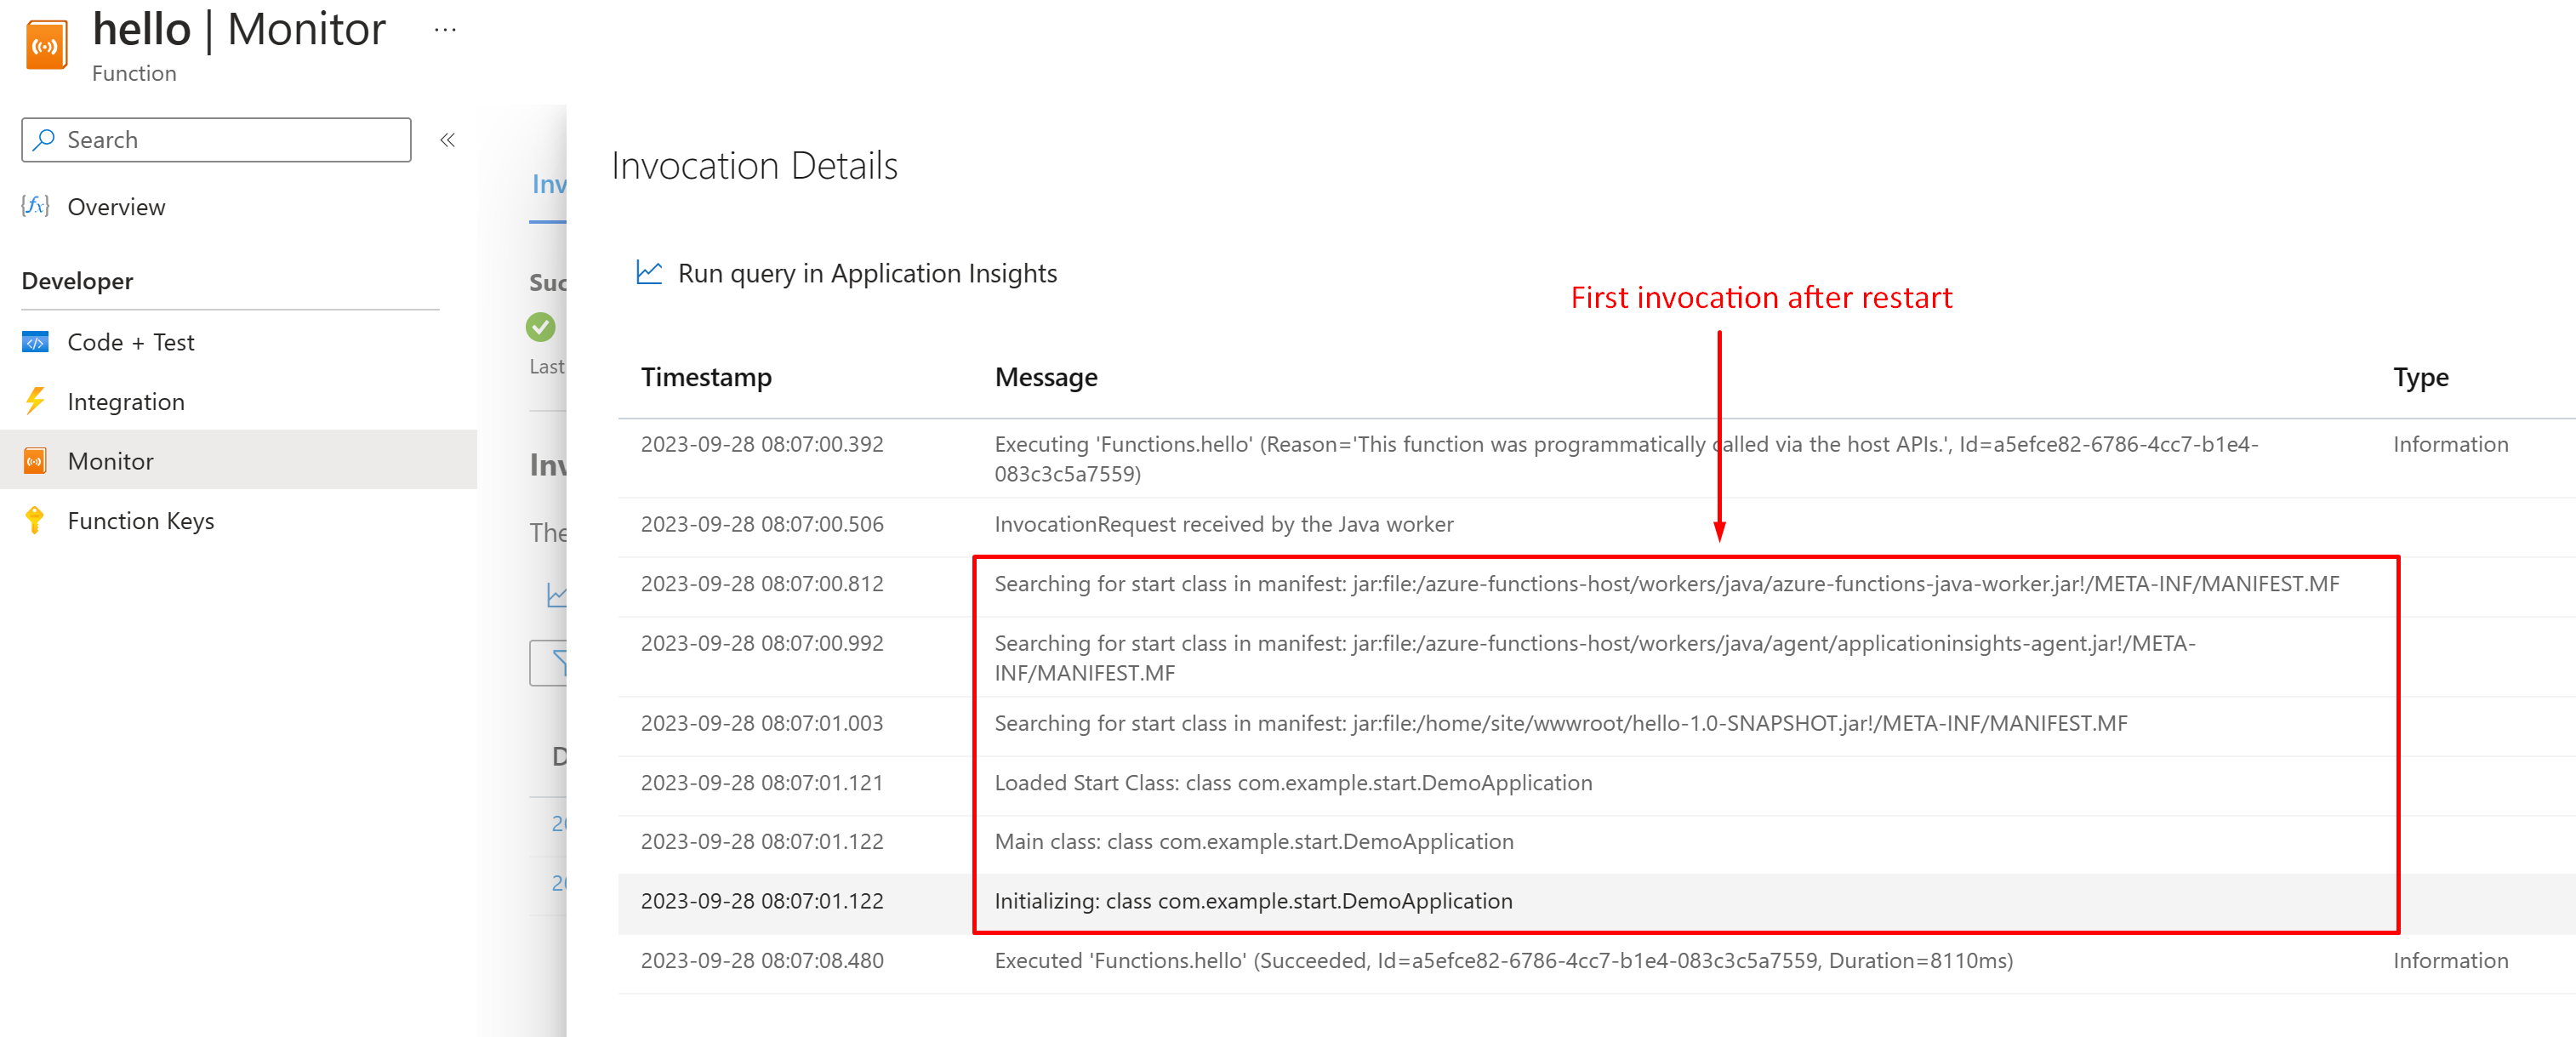Screen dimensions: 2576x1037
Task: Sort table by the Timestamp column
Action: [x=706, y=377]
